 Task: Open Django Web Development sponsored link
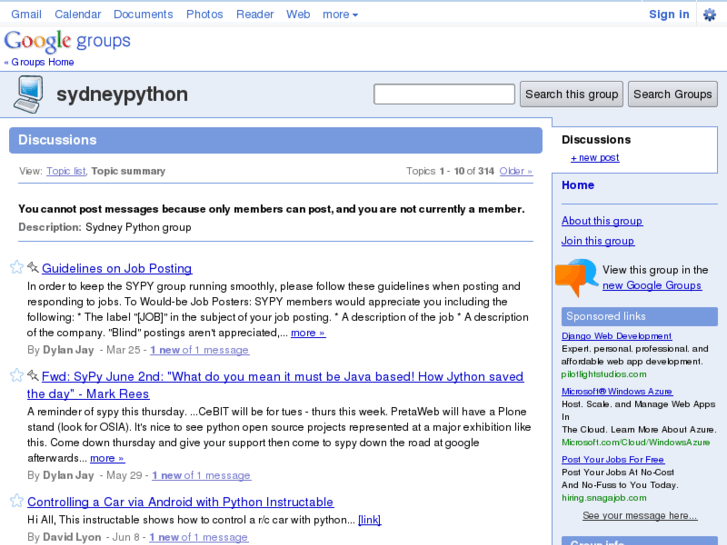(617, 336)
